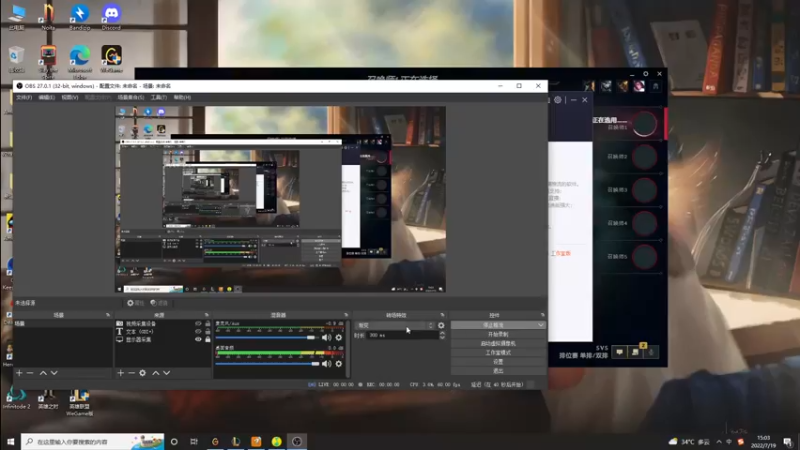Move scene down in Scenes panel
Image resolution: width=800 pixels, height=450 pixels.
pos(54,373)
